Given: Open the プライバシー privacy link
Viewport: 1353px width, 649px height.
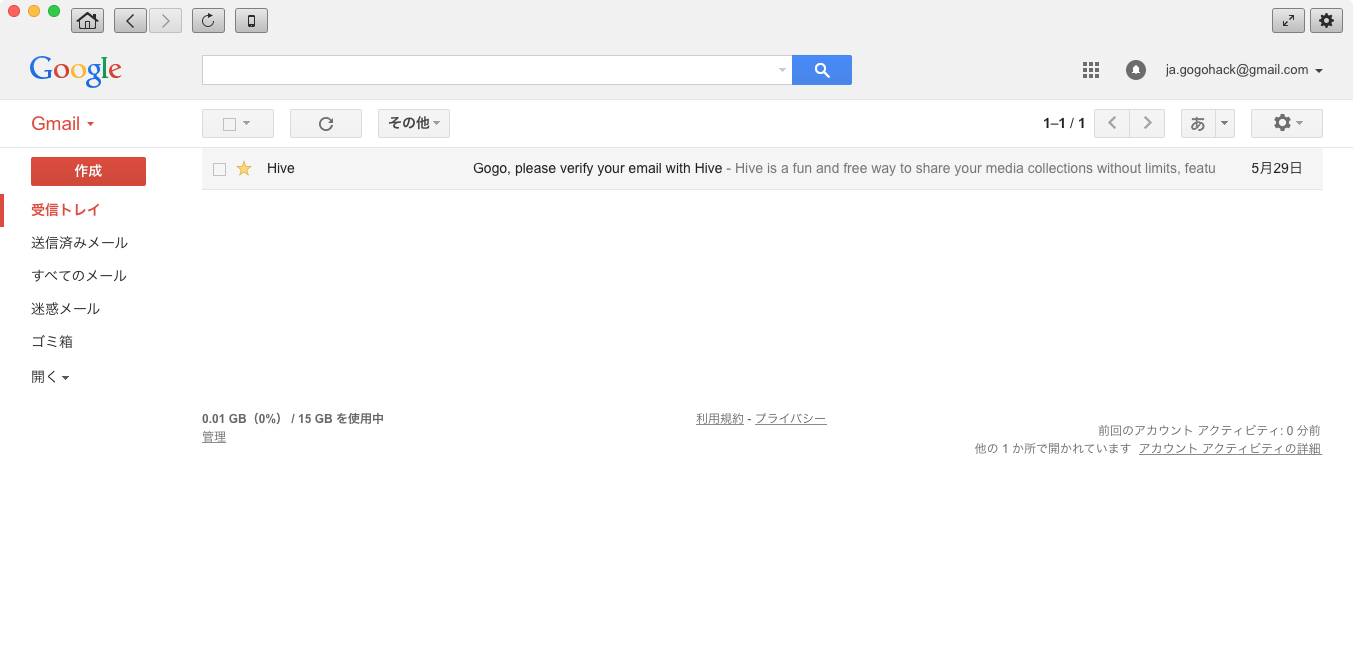Looking at the screenshot, I should pyautogui.click(x=791, y=419).
